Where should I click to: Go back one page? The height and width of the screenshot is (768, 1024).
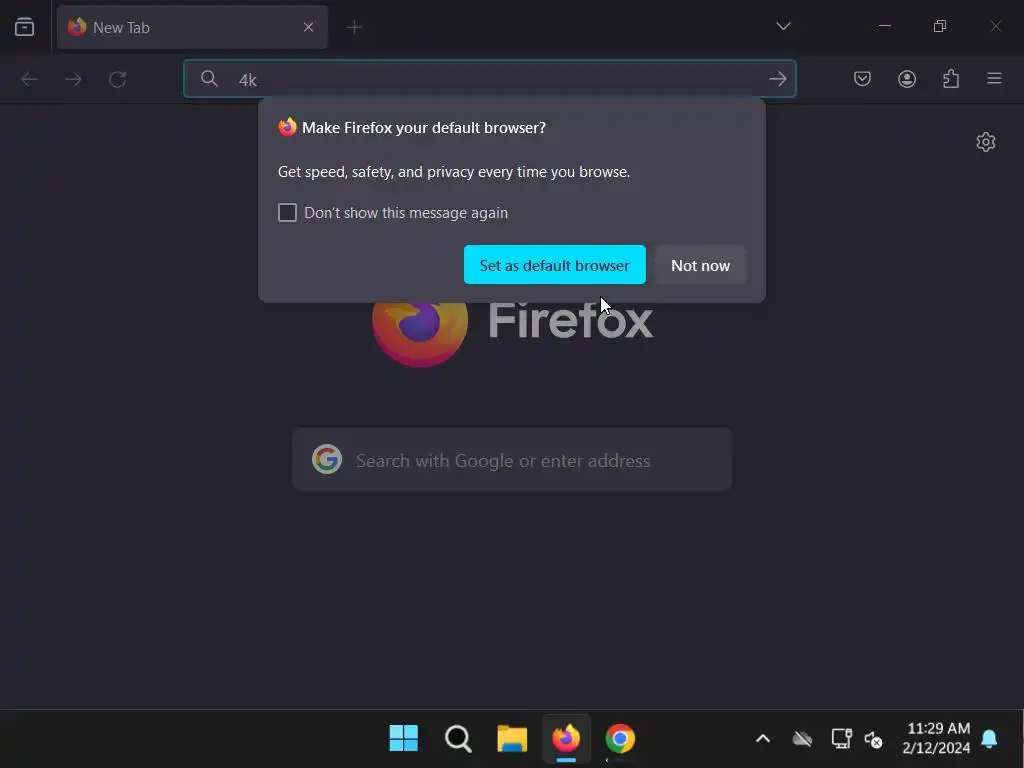pyautogui.click(x=29, y=79)
